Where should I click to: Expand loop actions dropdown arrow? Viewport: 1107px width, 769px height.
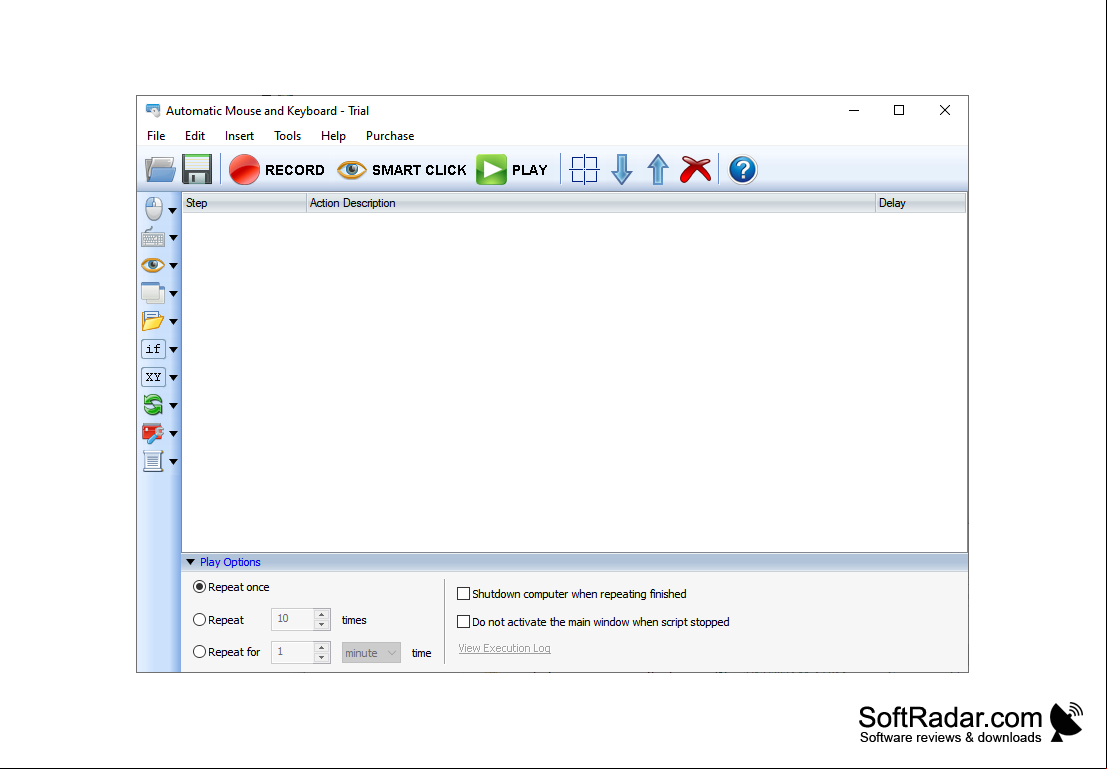(173, 406)
